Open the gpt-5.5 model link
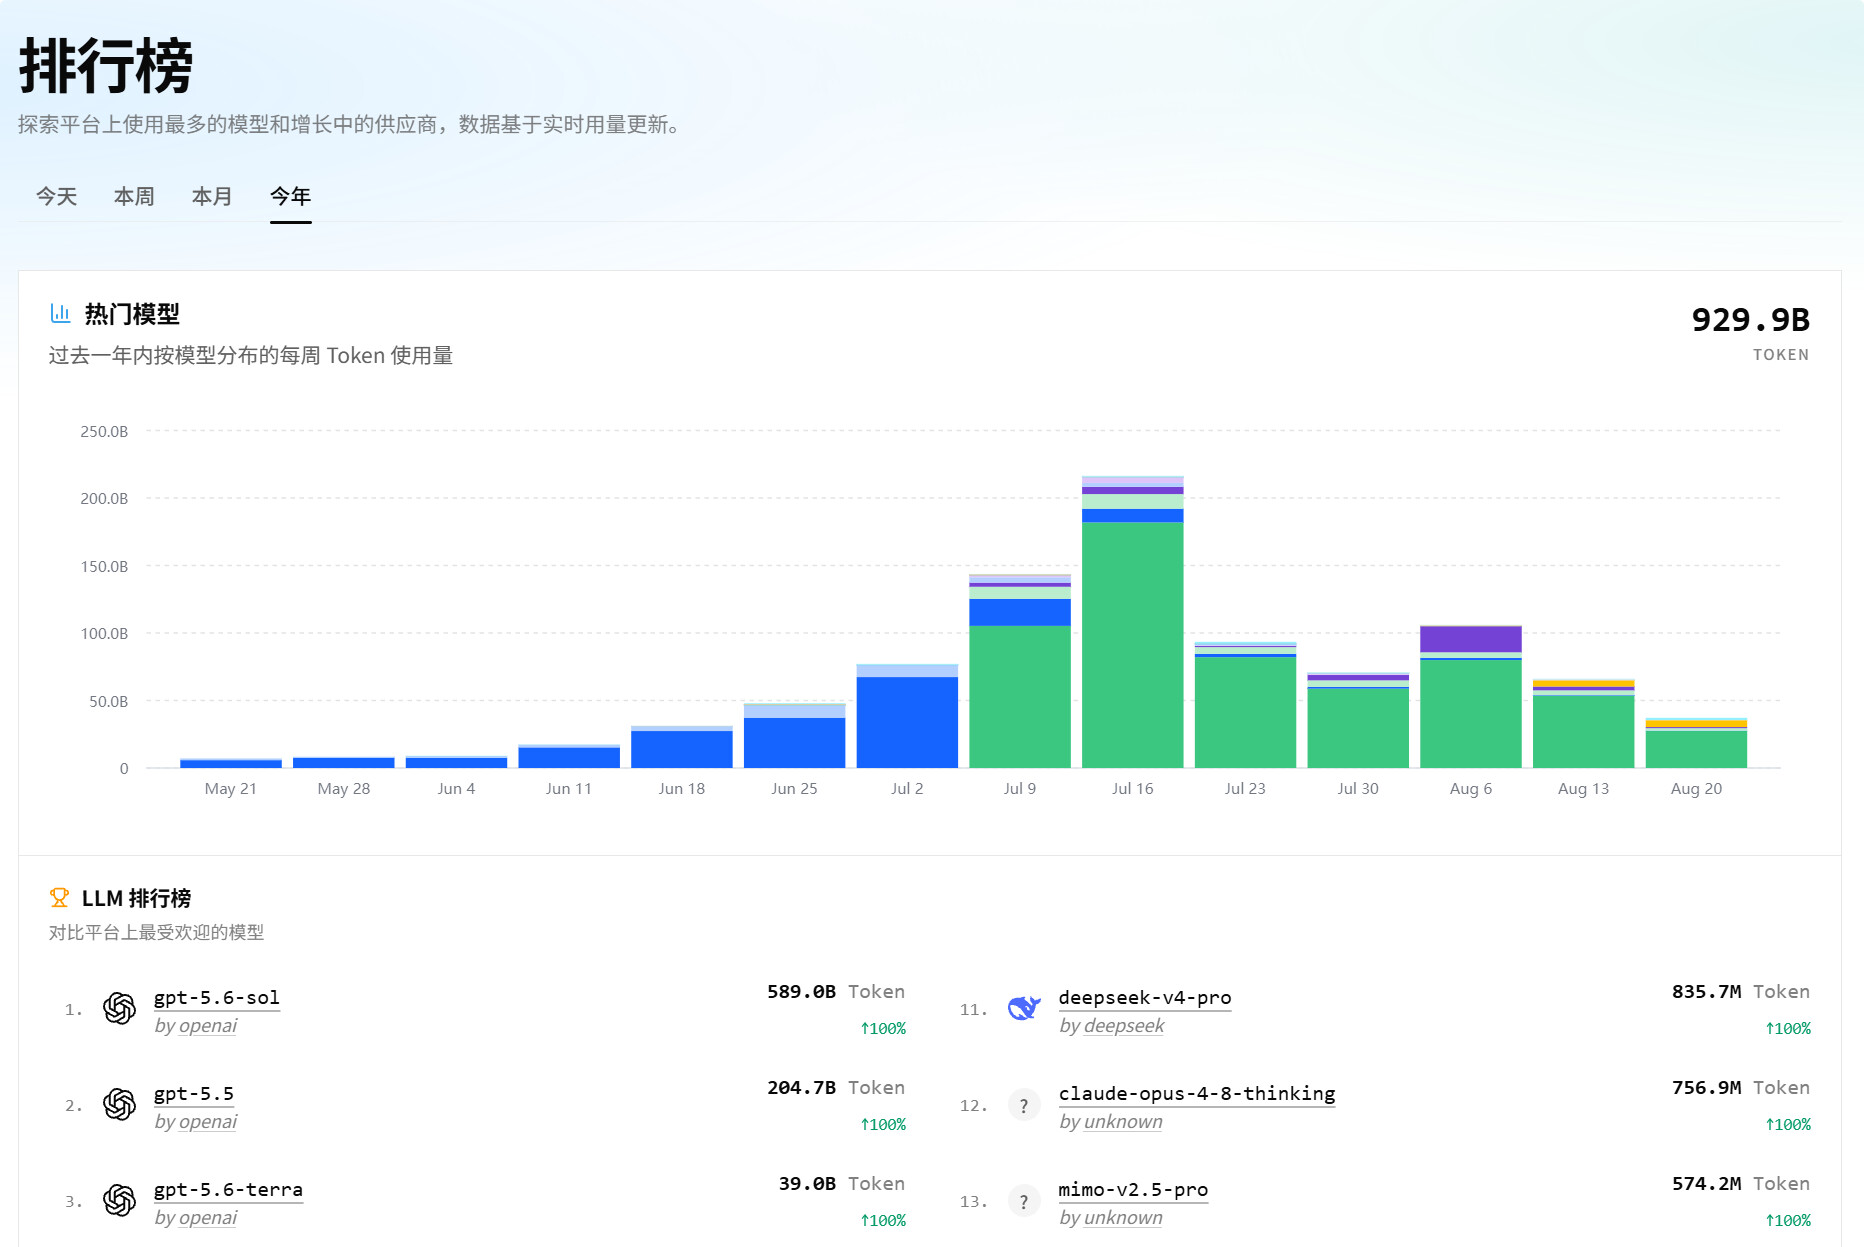 point(194,1094)
